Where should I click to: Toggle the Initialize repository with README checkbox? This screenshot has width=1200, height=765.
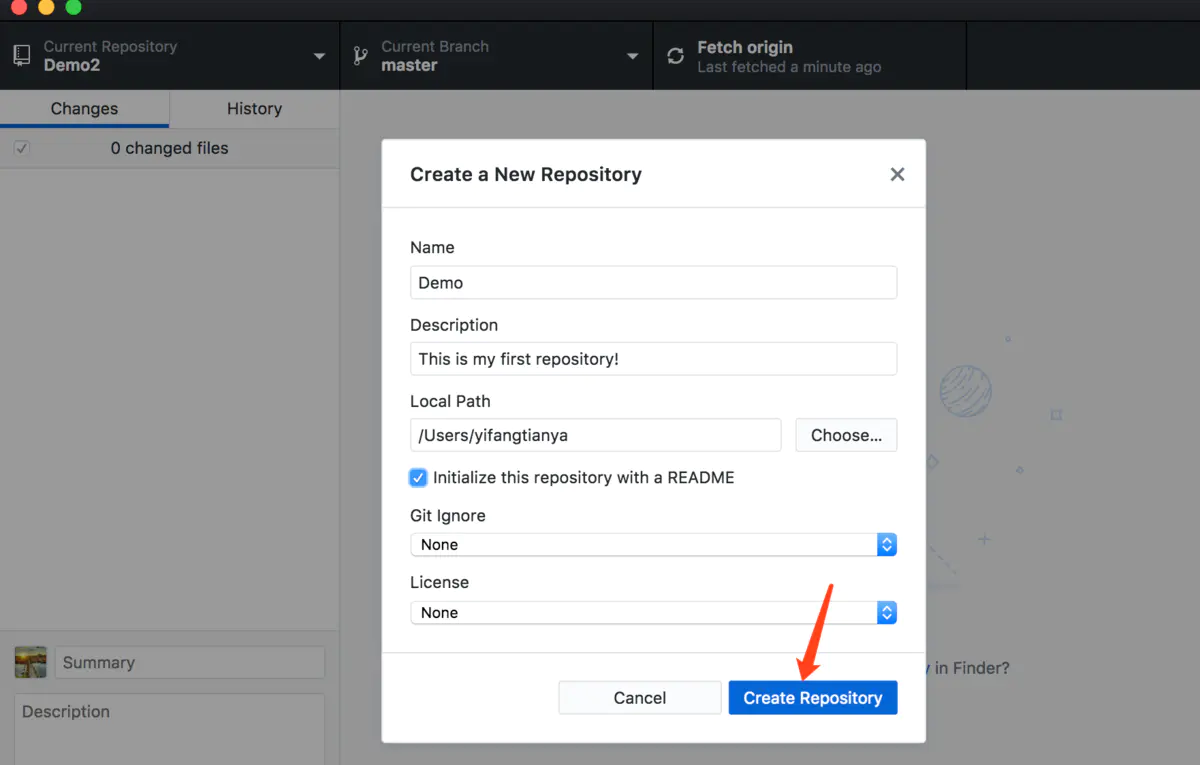pyautogui.click(x=418, y=478)
